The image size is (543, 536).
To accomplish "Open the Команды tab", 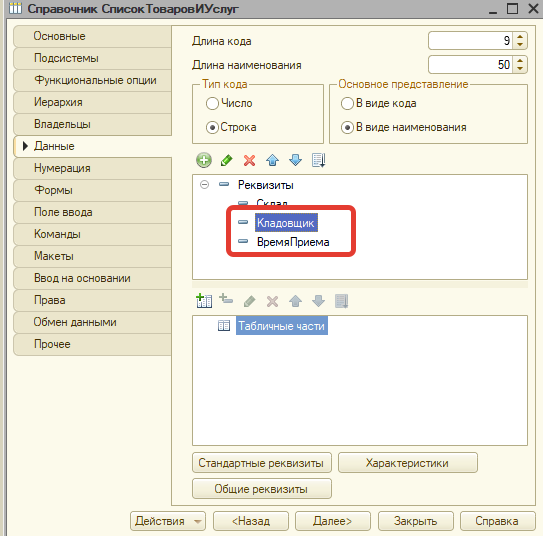I will pos(92,234).
